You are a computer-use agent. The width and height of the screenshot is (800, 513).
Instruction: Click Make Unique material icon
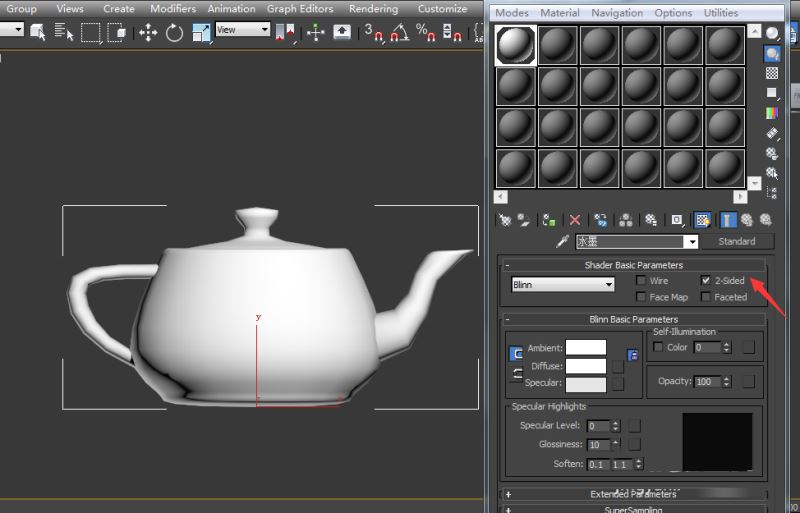(x=626, y=220)
